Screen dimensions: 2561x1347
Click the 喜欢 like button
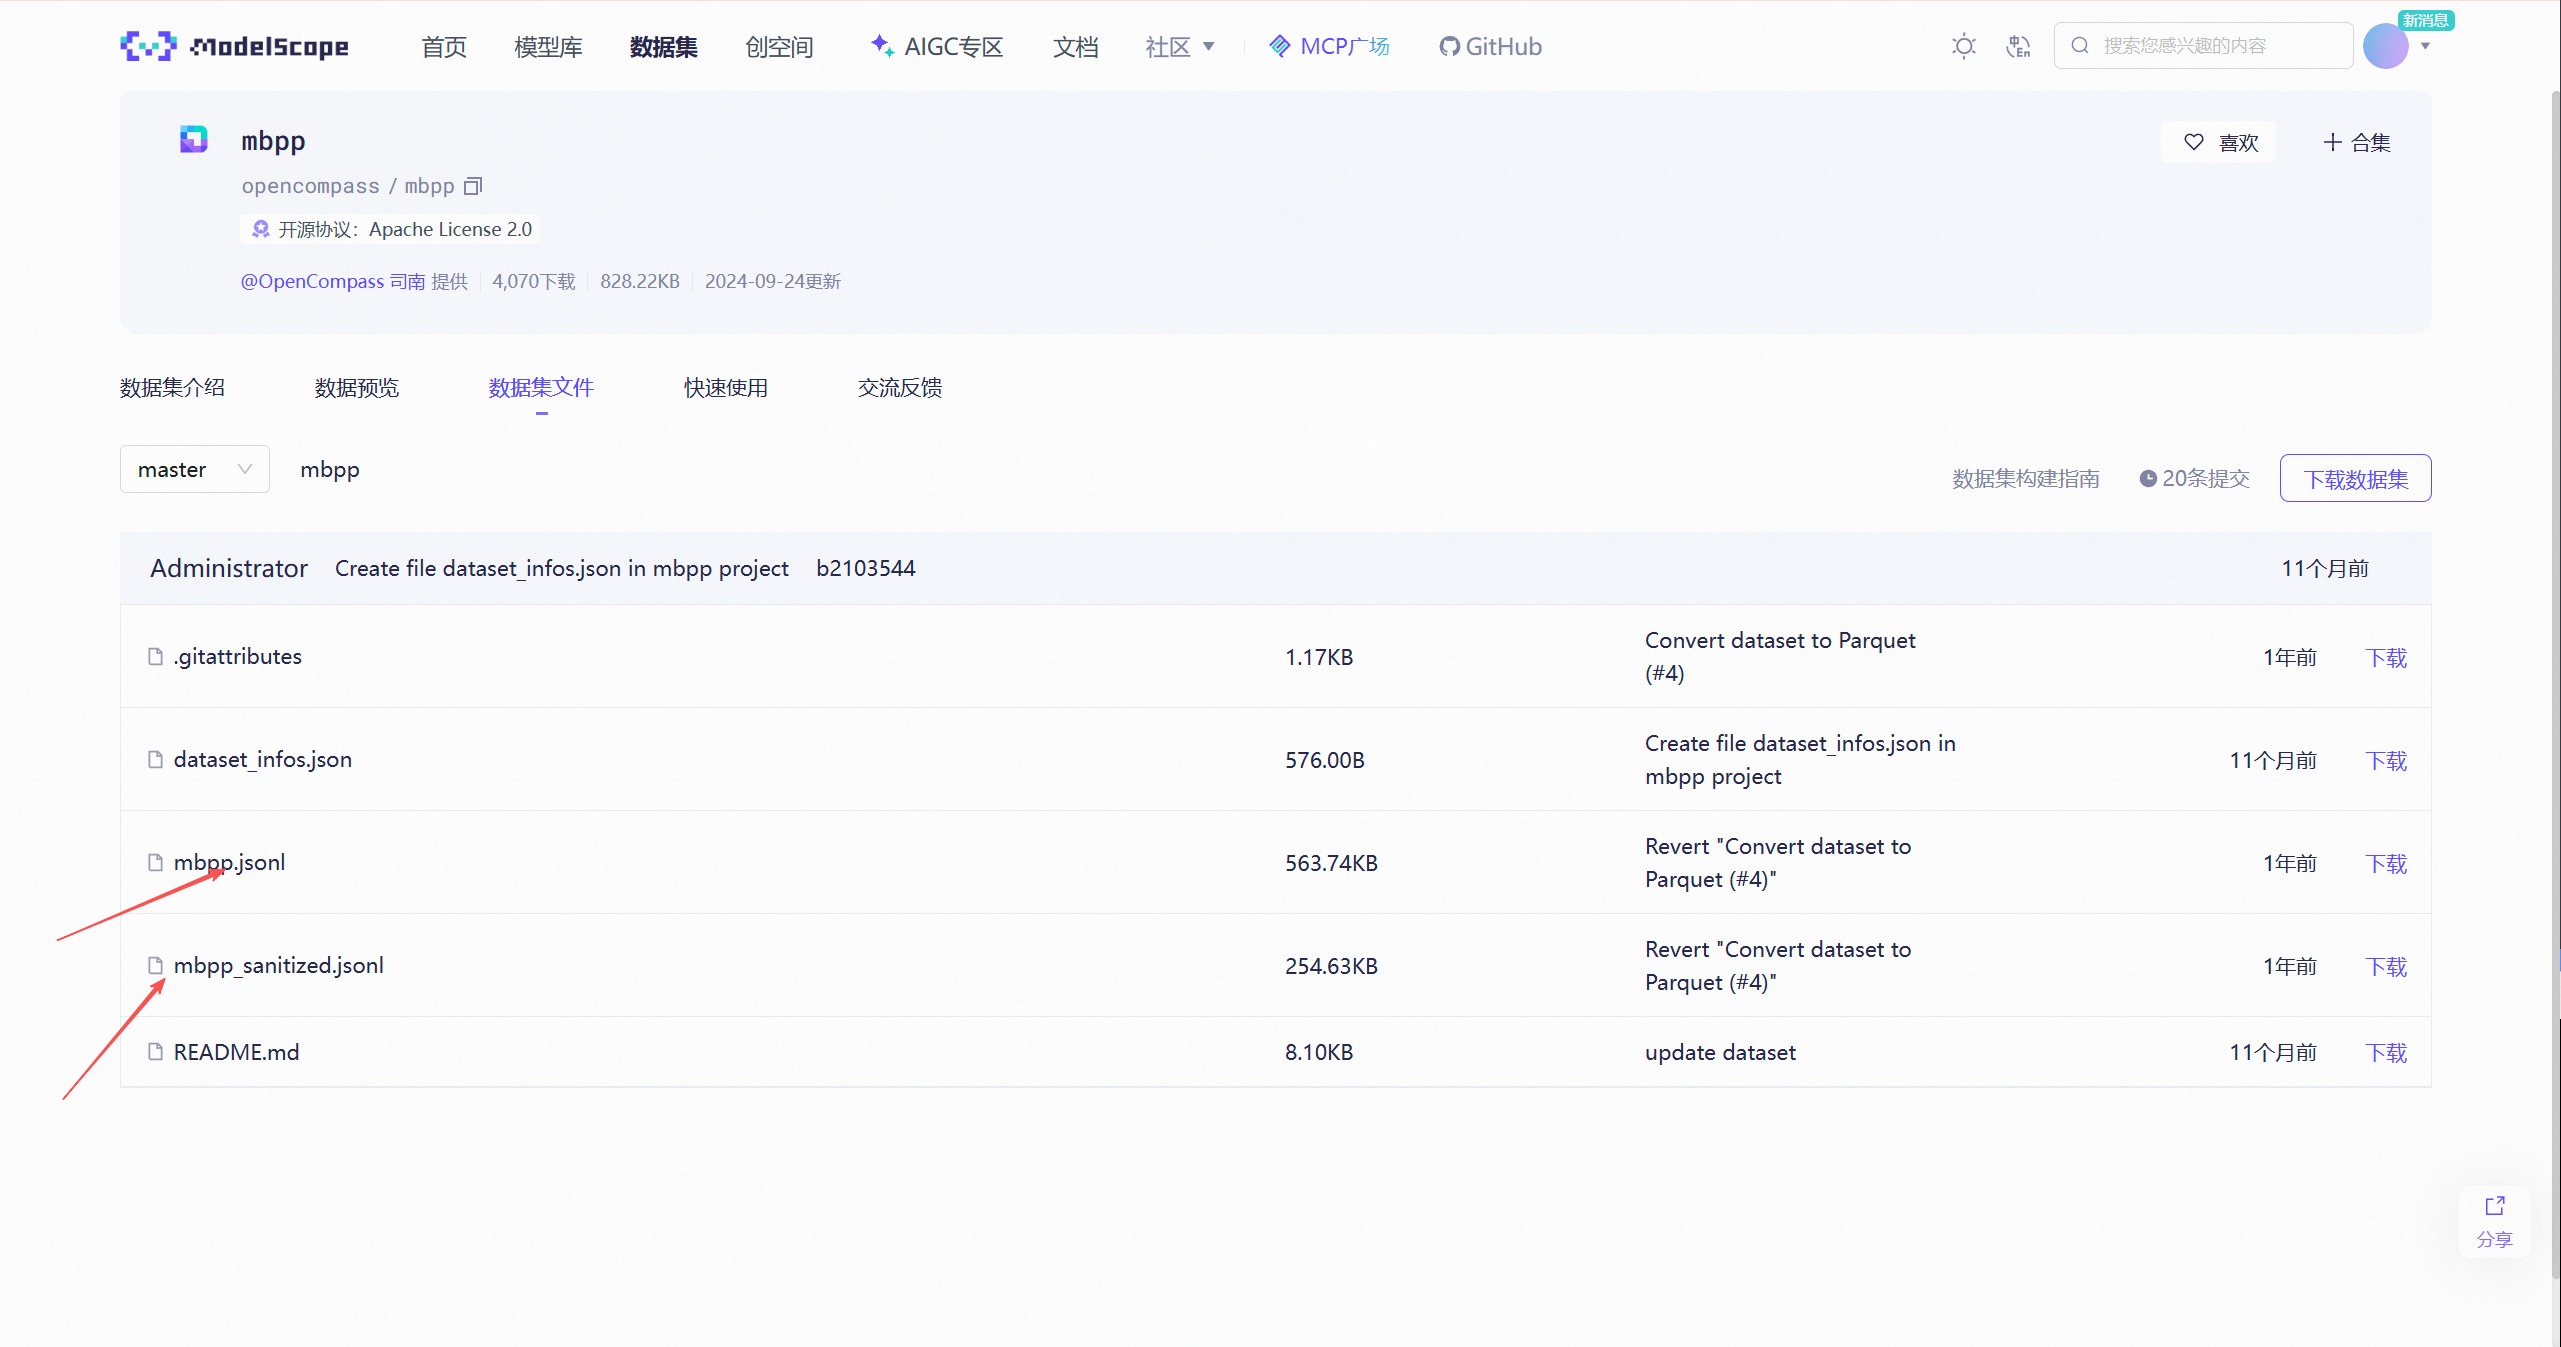point(2218,142)
